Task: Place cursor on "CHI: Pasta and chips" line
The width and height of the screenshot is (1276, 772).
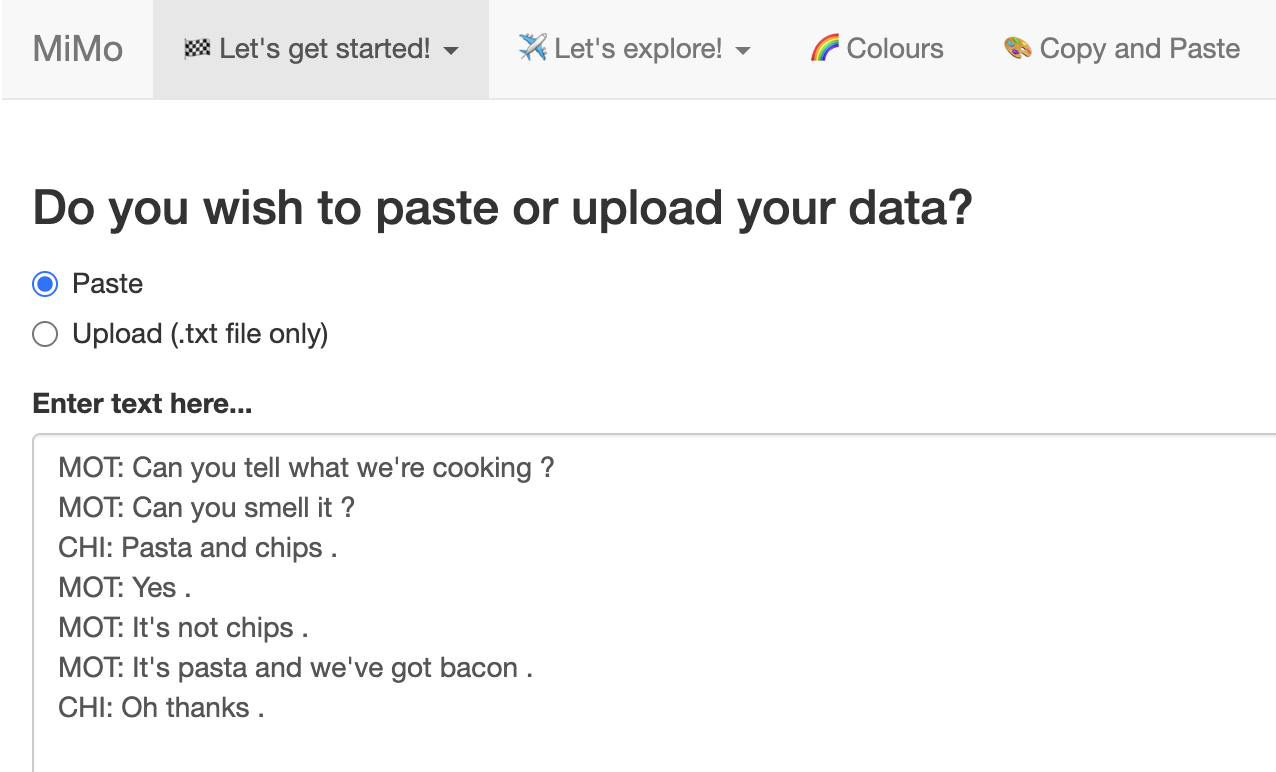Action: (x=198, y=548)
